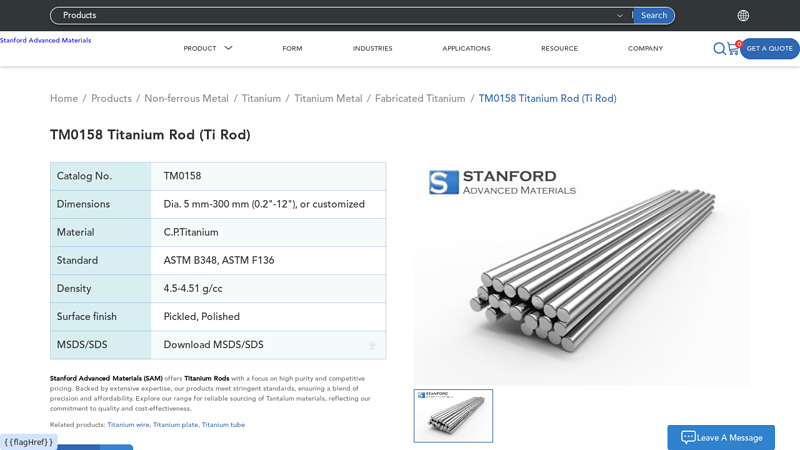
Task: Click the globe language icon
Action: coord(743,16)
